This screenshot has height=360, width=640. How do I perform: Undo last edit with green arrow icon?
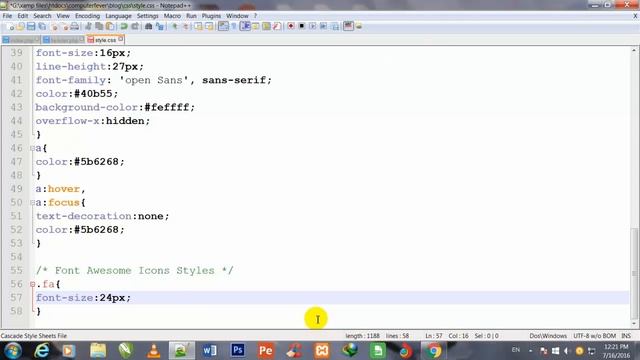[124, 27]
